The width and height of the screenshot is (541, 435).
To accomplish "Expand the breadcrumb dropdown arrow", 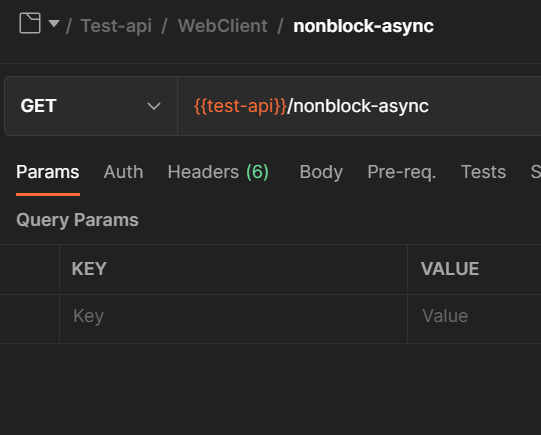I will click(54, 23).
